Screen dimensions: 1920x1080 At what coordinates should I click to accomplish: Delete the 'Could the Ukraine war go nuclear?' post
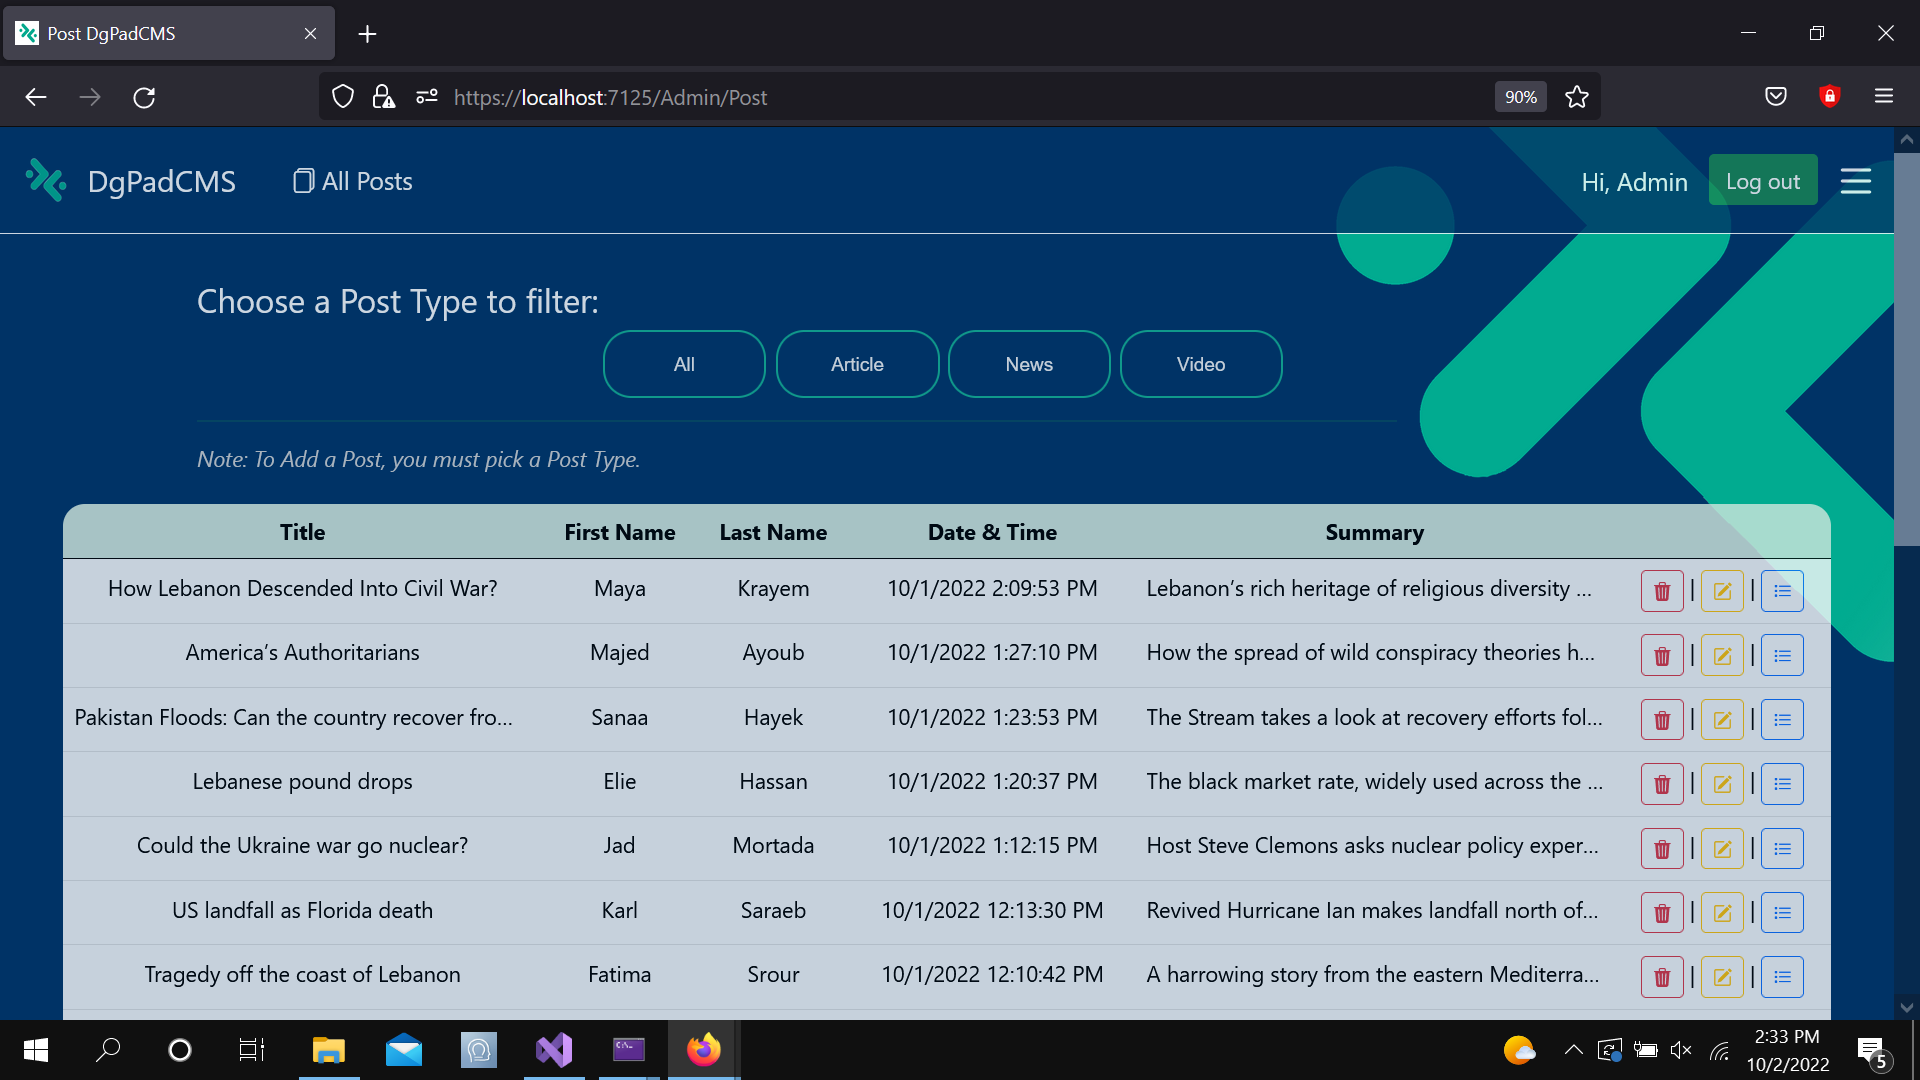(1661, 849)
